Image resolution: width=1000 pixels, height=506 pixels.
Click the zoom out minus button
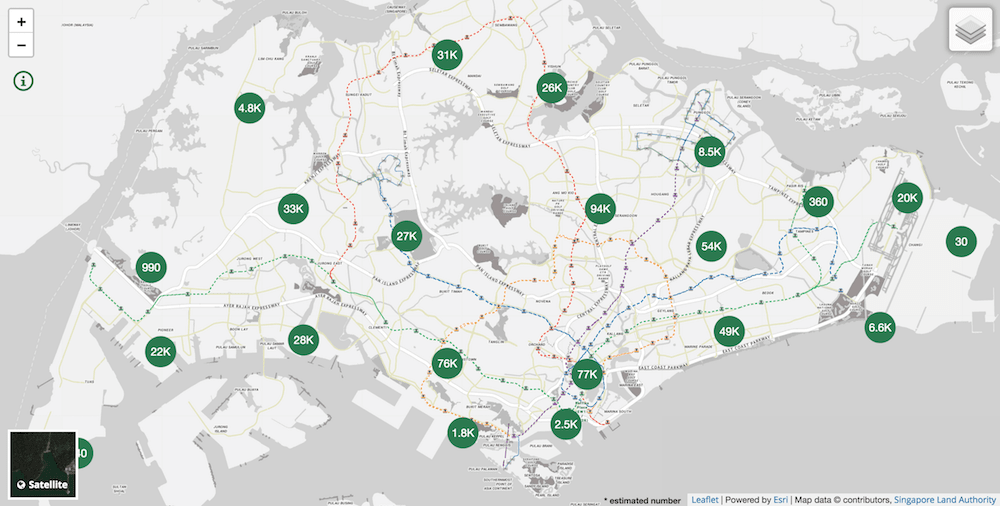click(x=22, y=45)
